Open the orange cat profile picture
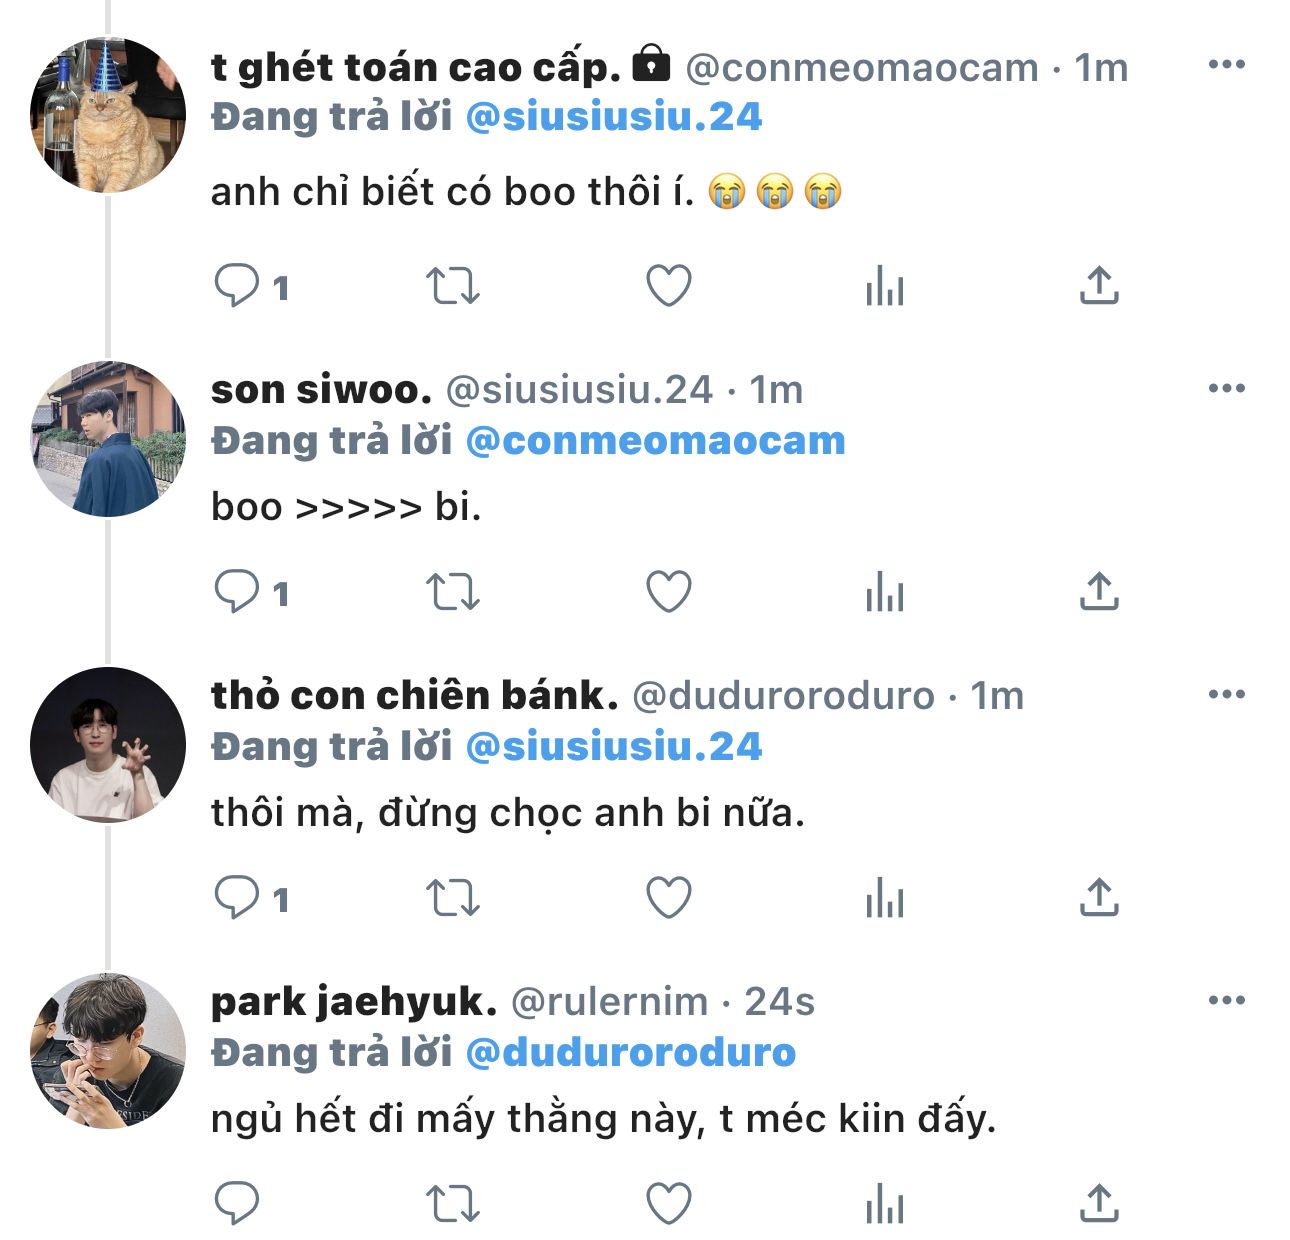This screenshot has width=1290, height=1240. [108, 115]
